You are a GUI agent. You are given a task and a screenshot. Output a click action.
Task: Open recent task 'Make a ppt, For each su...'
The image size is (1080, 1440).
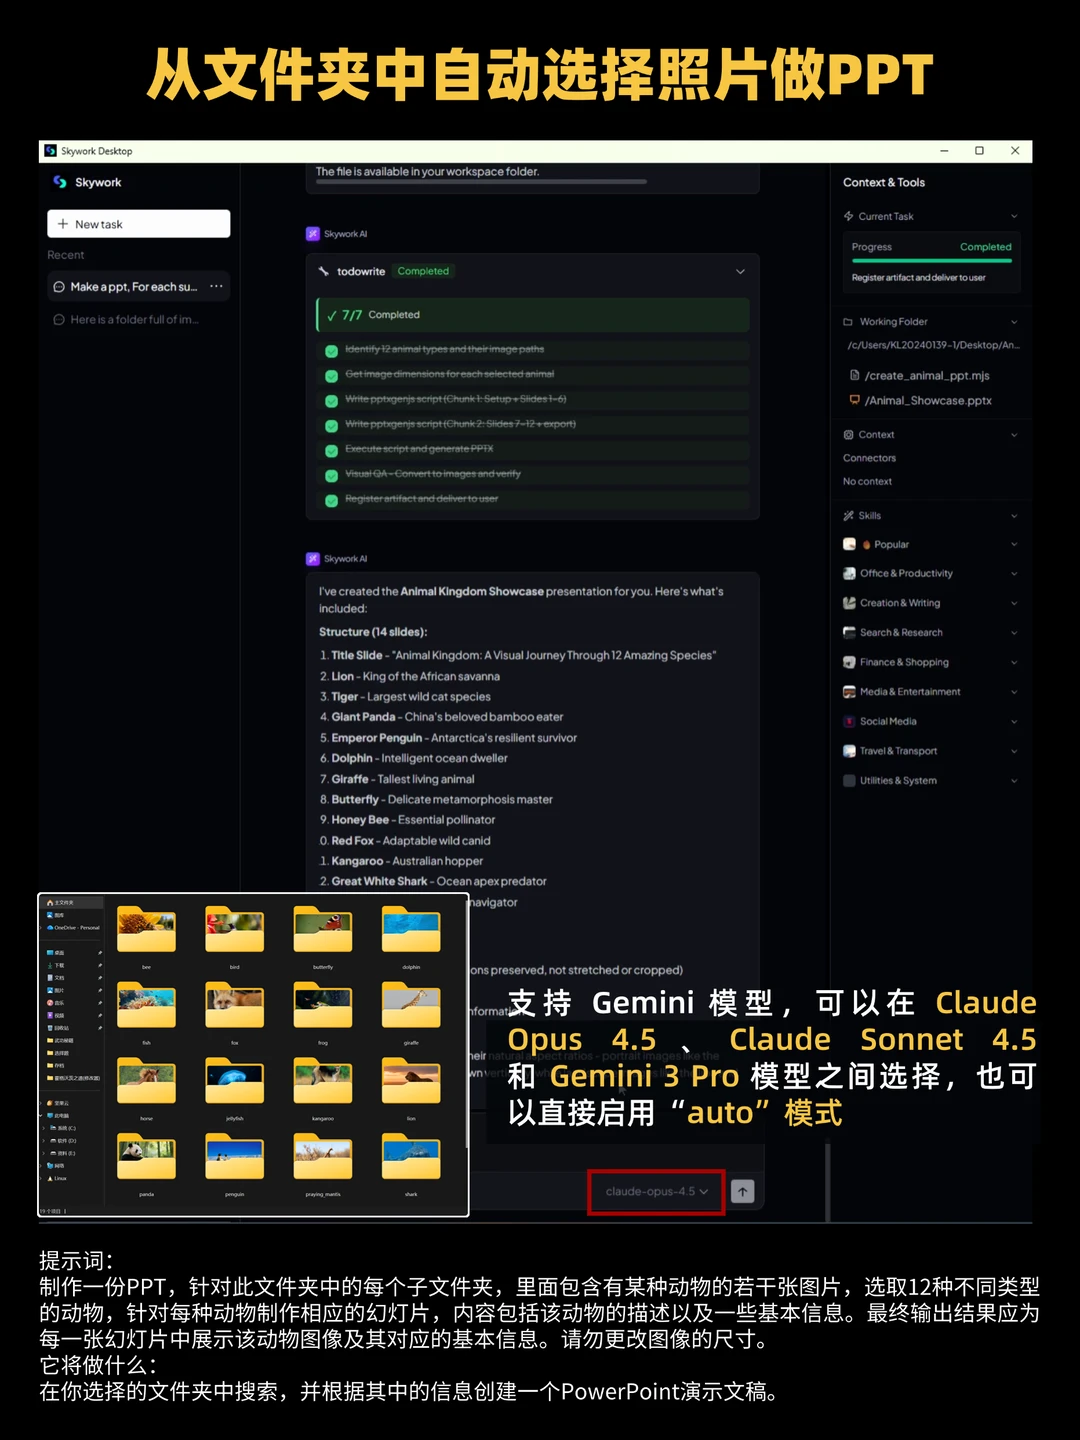[x=134, y=287]
